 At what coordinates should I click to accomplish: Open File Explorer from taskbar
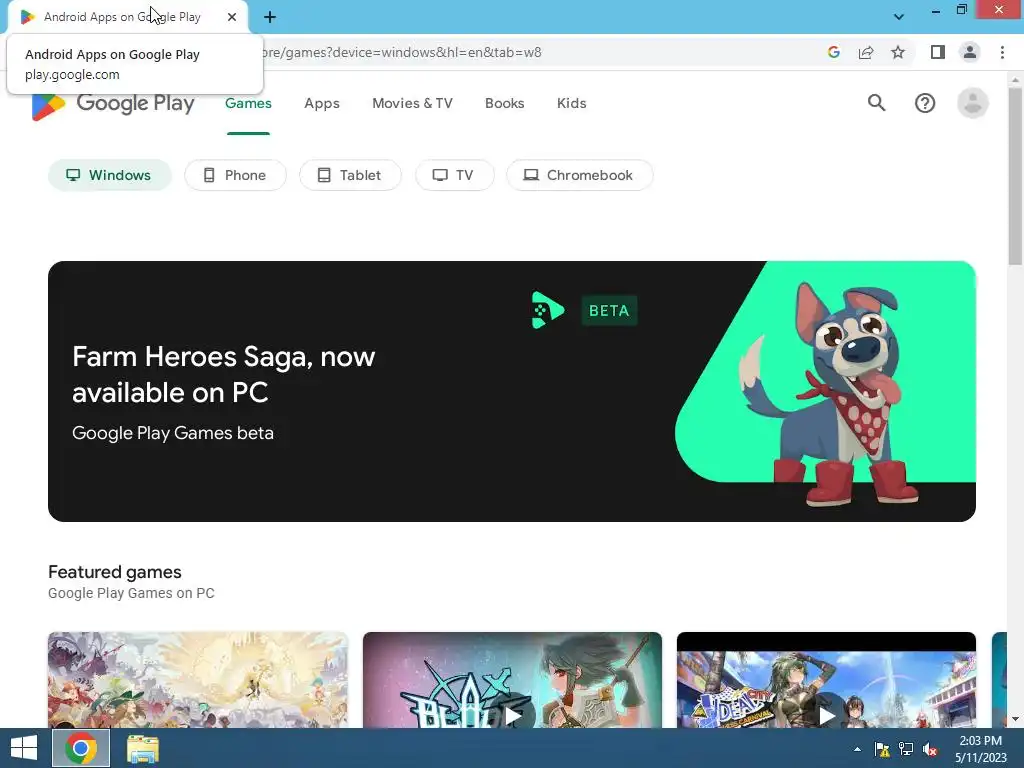coord(142,748)
